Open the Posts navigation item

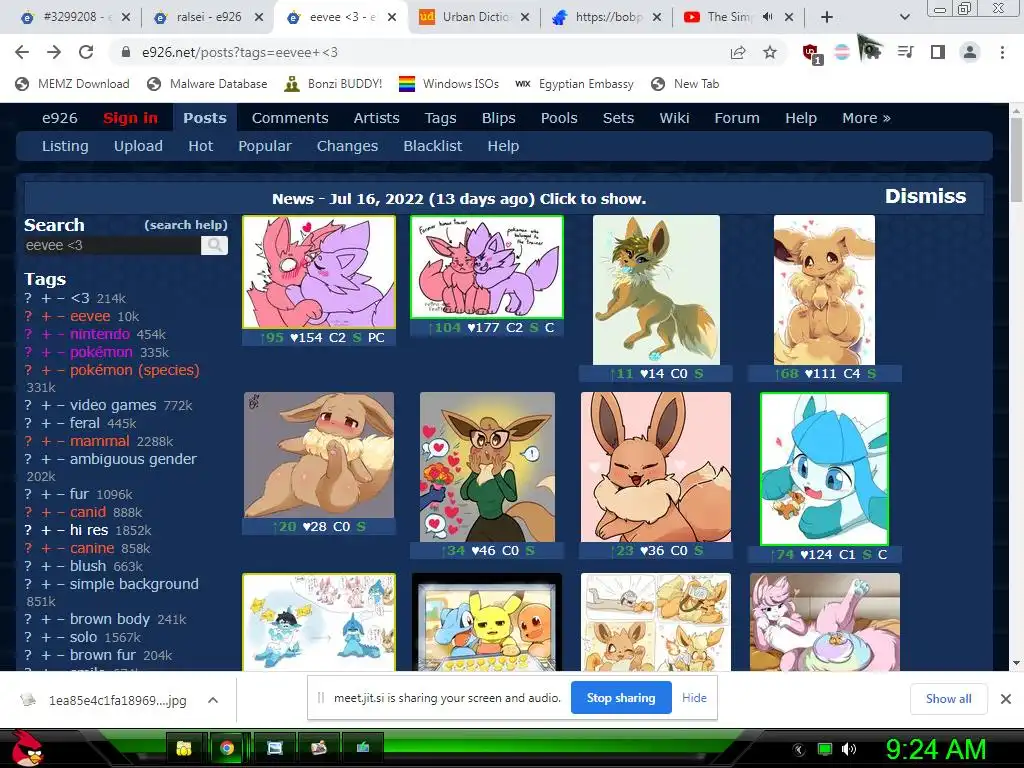click(204, 118)
